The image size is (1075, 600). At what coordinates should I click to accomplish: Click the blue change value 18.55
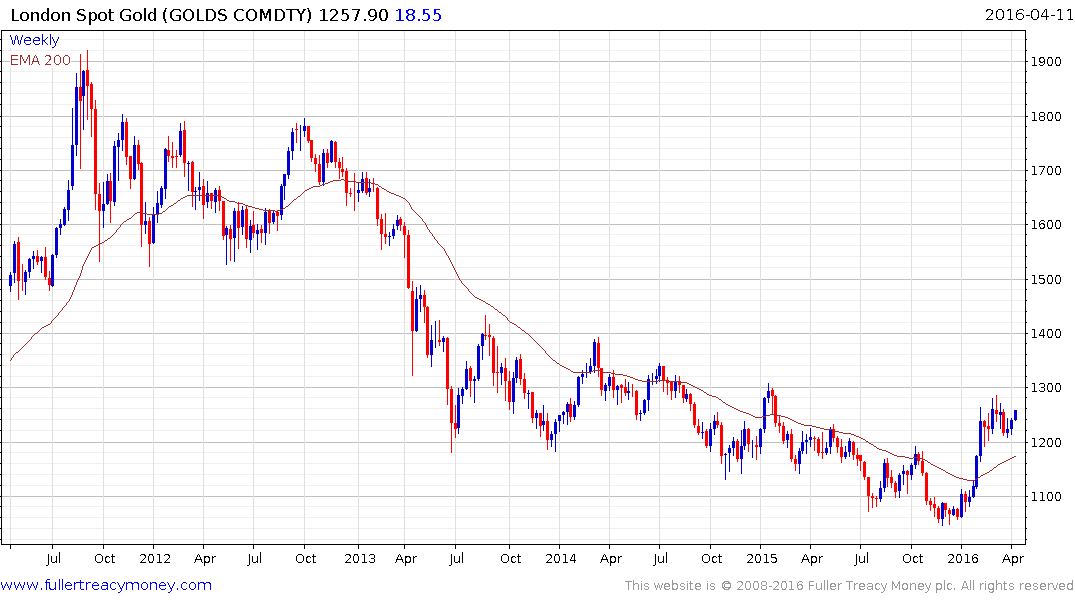(x=418, y=15)
